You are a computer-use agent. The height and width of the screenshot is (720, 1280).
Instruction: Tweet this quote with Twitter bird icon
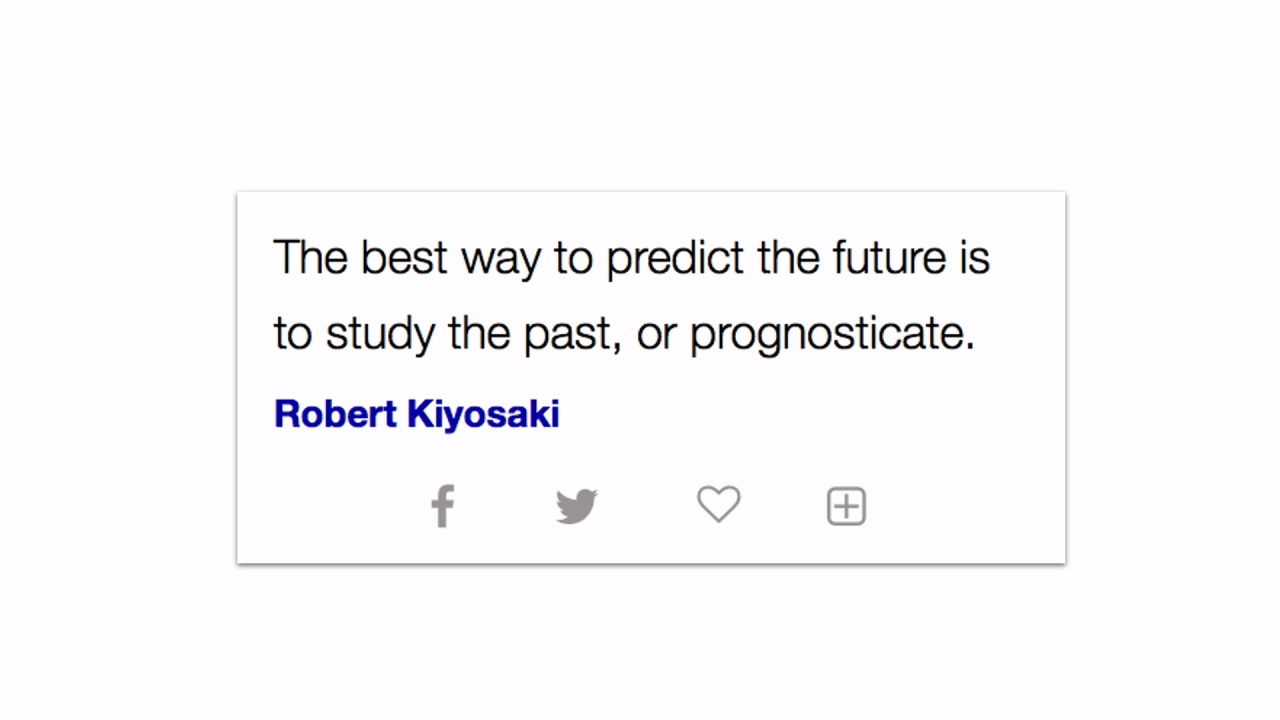point(577,506)
